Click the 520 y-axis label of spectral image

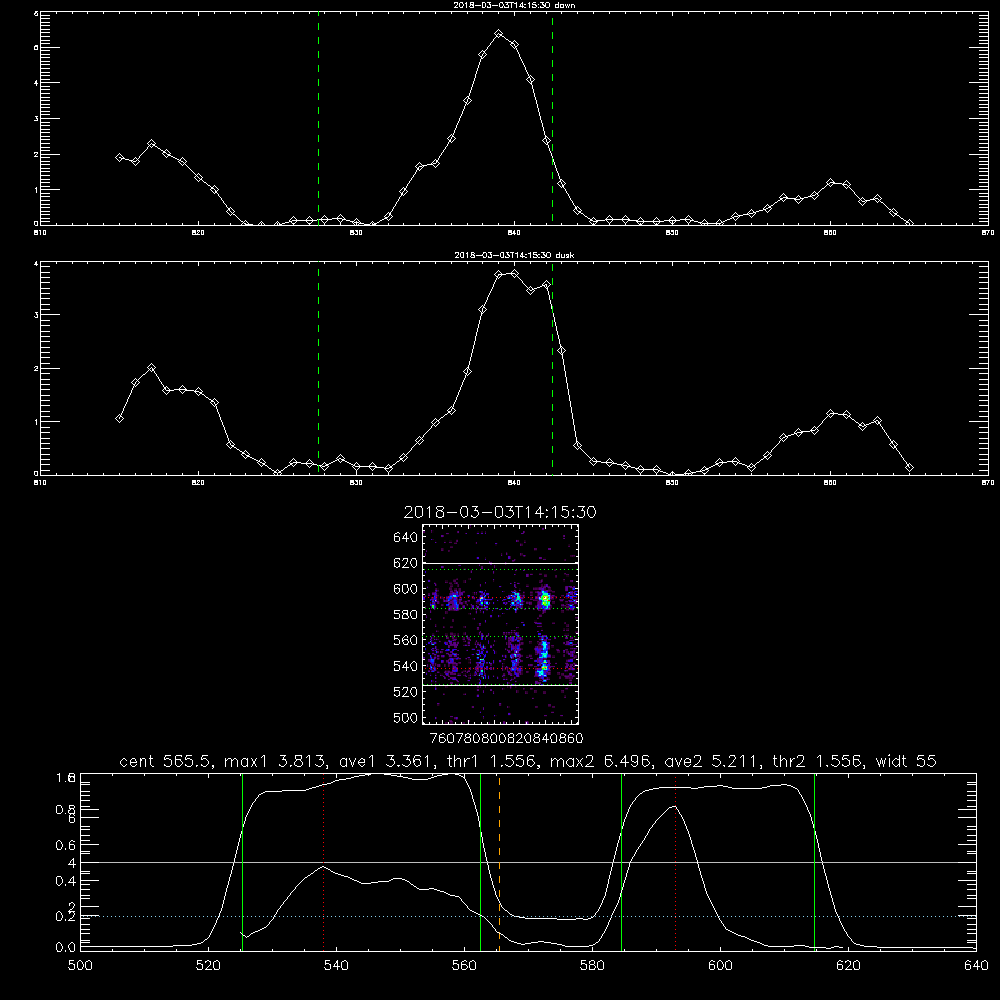(x=406, y=692)
